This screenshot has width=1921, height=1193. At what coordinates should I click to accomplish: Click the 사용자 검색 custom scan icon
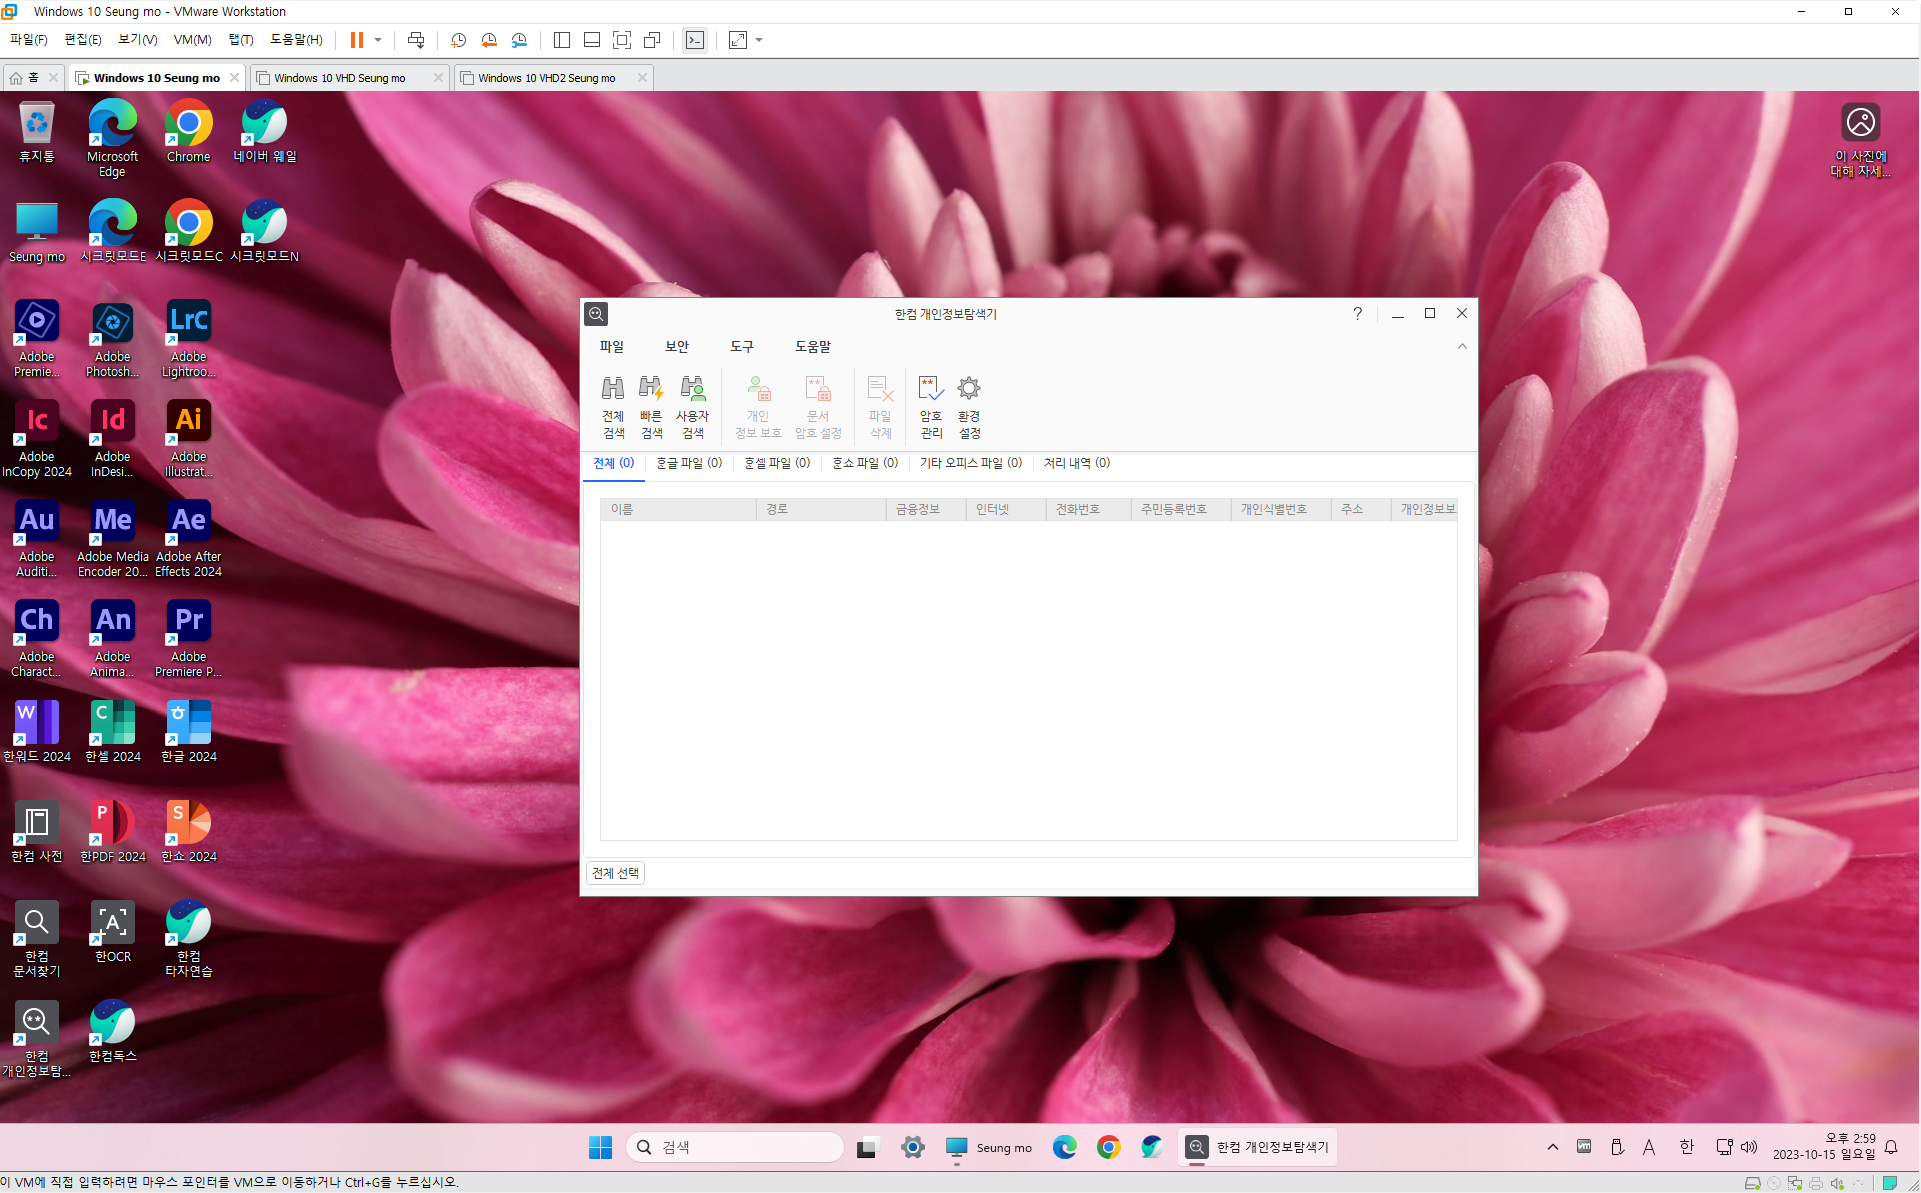pos(692,405)
